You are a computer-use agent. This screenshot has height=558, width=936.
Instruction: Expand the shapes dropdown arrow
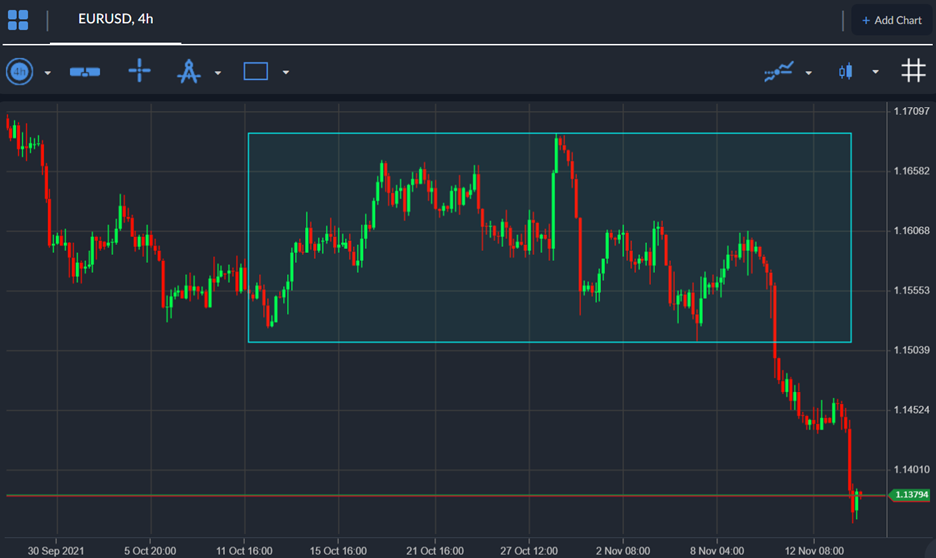click(x=286, y=73)
